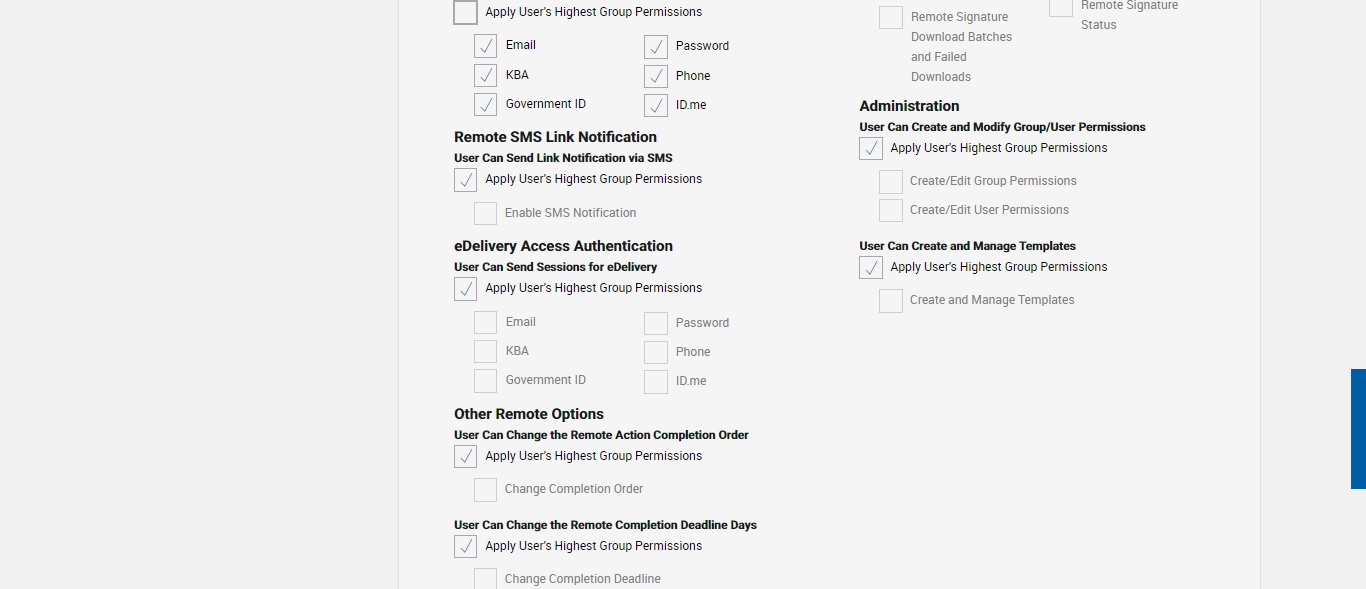Screen dimensions: 1366x589
Task: Check the Change Completion Order box
Action: point(486,489)
